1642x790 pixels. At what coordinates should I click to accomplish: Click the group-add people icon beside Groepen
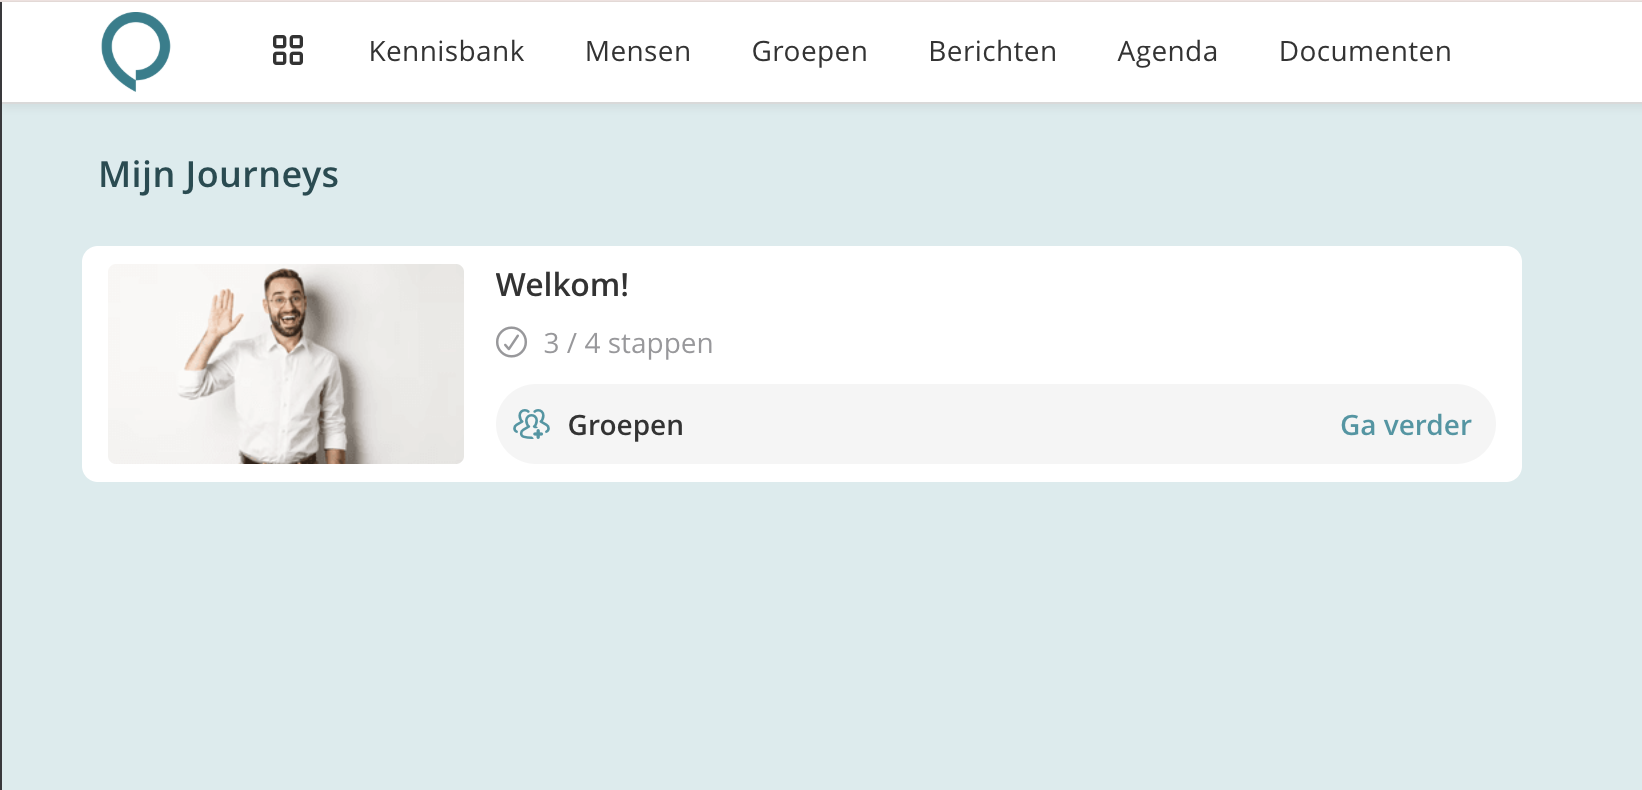[x=532, y=425]
